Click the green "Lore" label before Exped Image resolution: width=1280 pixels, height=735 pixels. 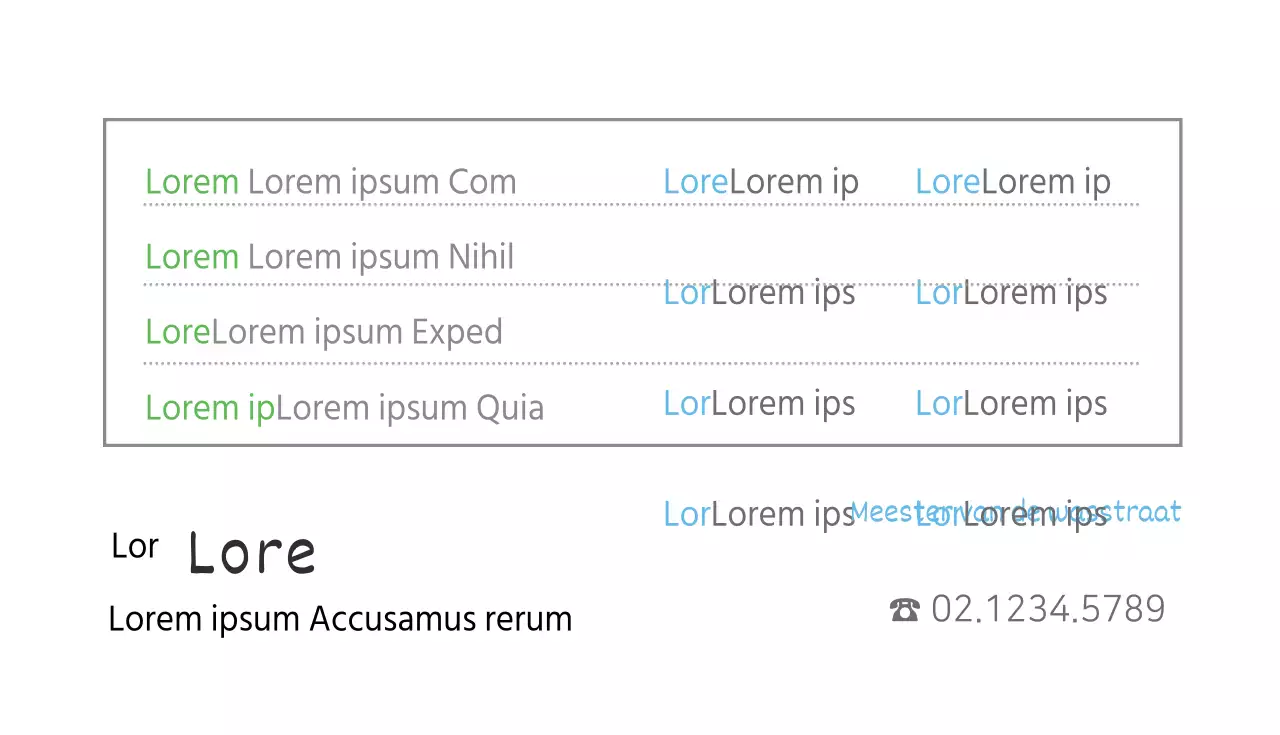pyautogui.click(x=178, y=332)
